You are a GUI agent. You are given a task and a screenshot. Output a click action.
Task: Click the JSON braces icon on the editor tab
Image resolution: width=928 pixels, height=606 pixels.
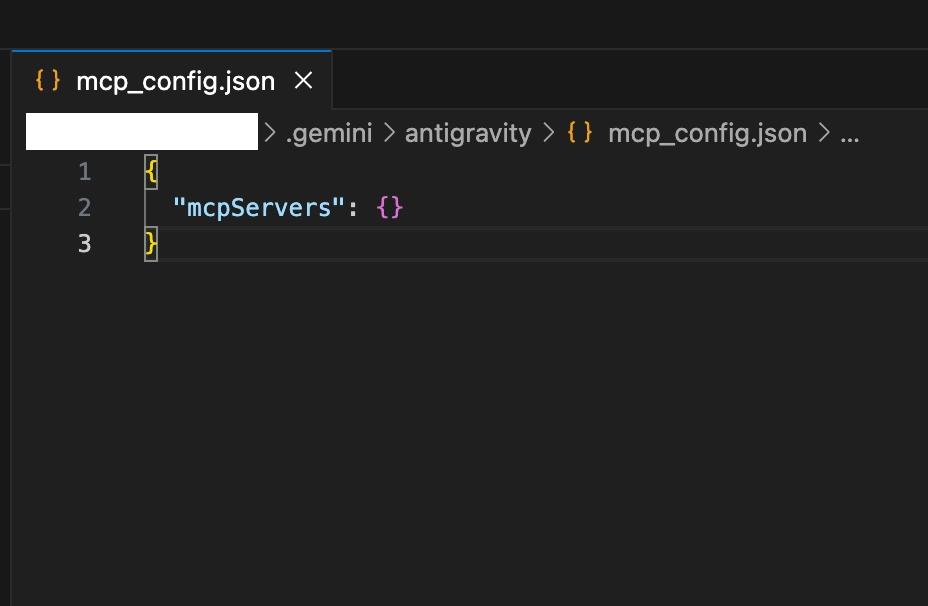tap(47, 81)
